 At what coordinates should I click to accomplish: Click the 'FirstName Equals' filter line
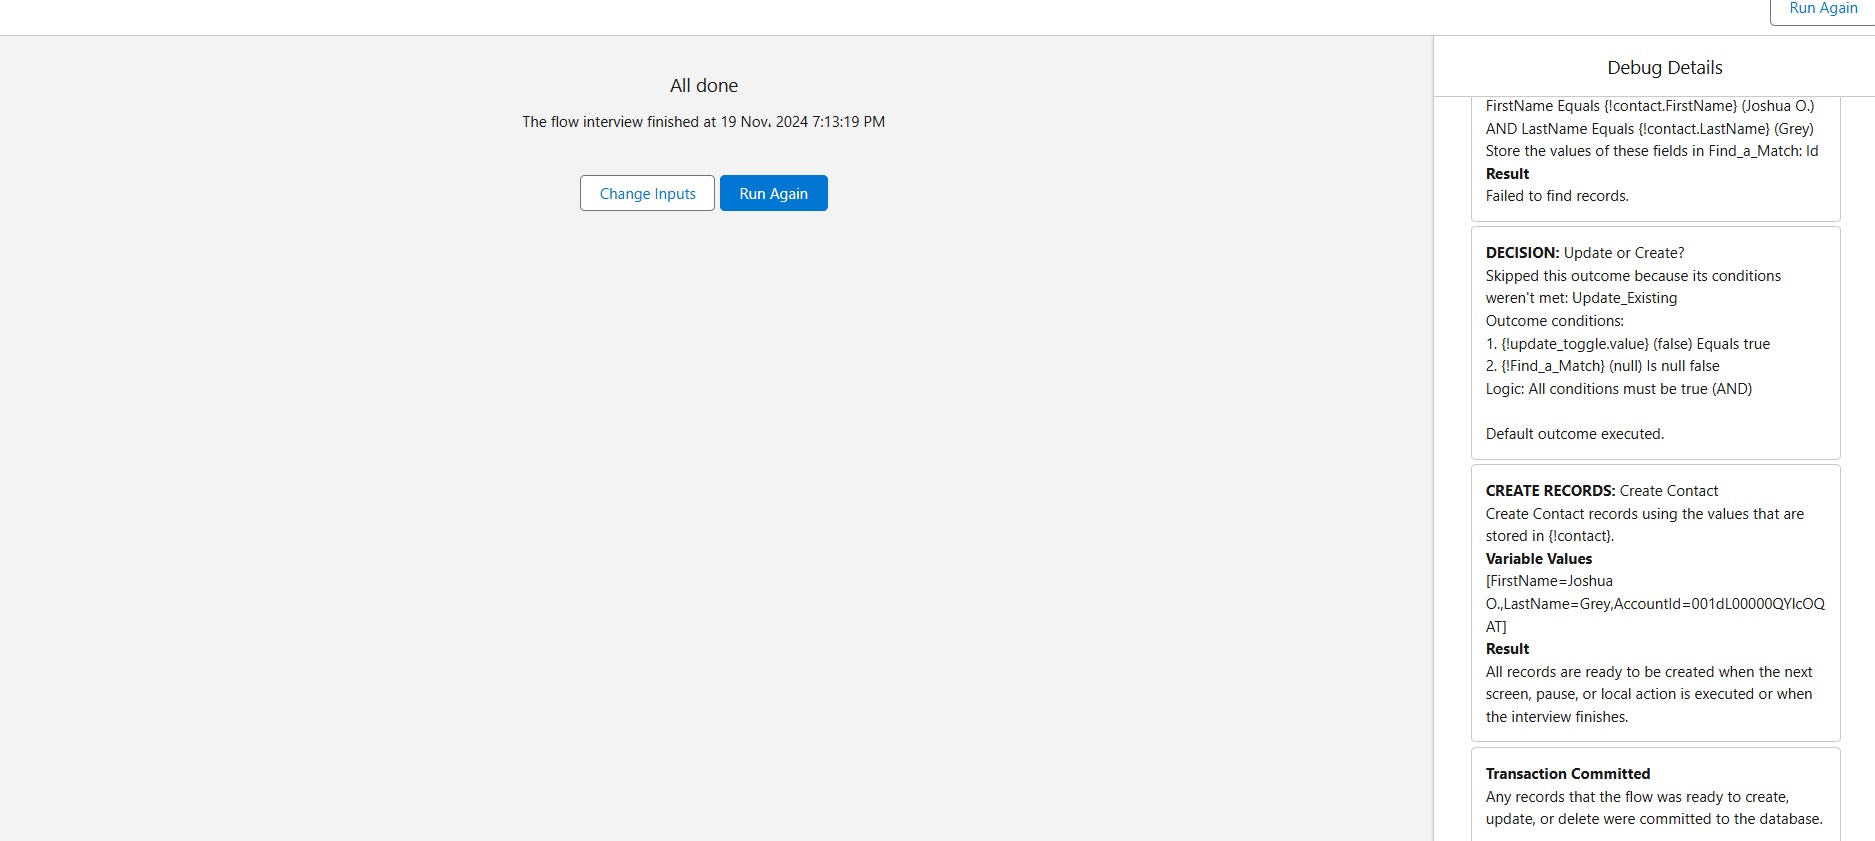(x=1649, y=106)
